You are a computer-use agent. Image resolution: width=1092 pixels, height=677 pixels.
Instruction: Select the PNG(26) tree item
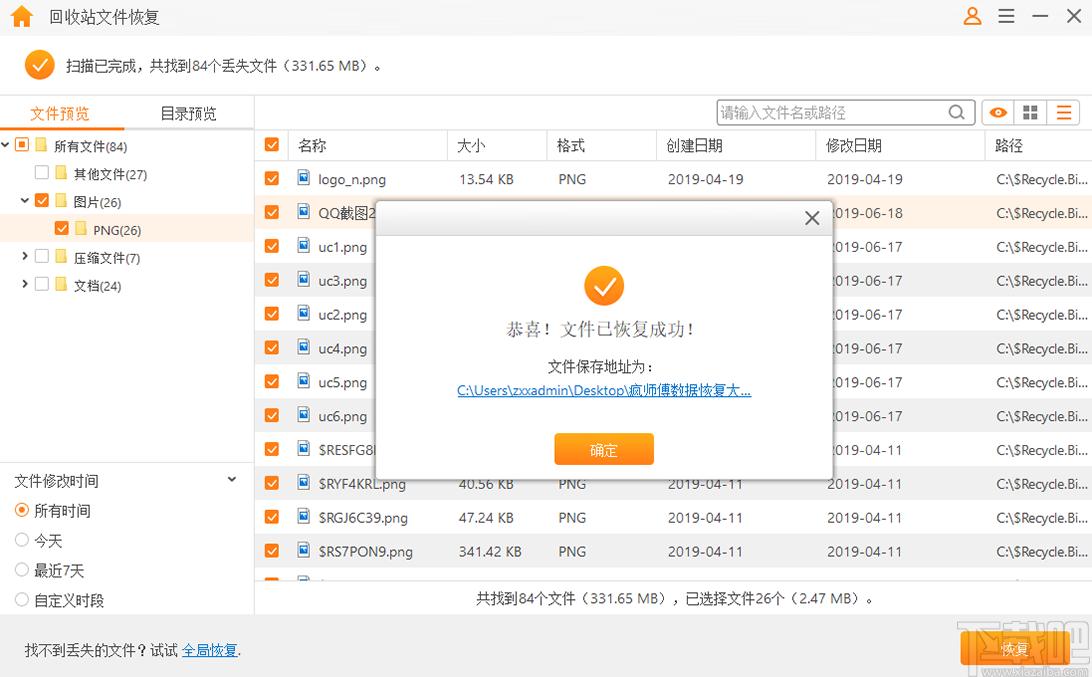[x=117, y=230]
